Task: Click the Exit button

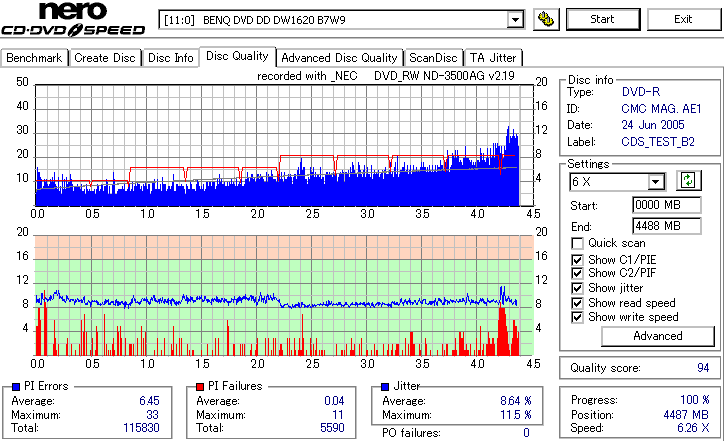Action: 683,19
